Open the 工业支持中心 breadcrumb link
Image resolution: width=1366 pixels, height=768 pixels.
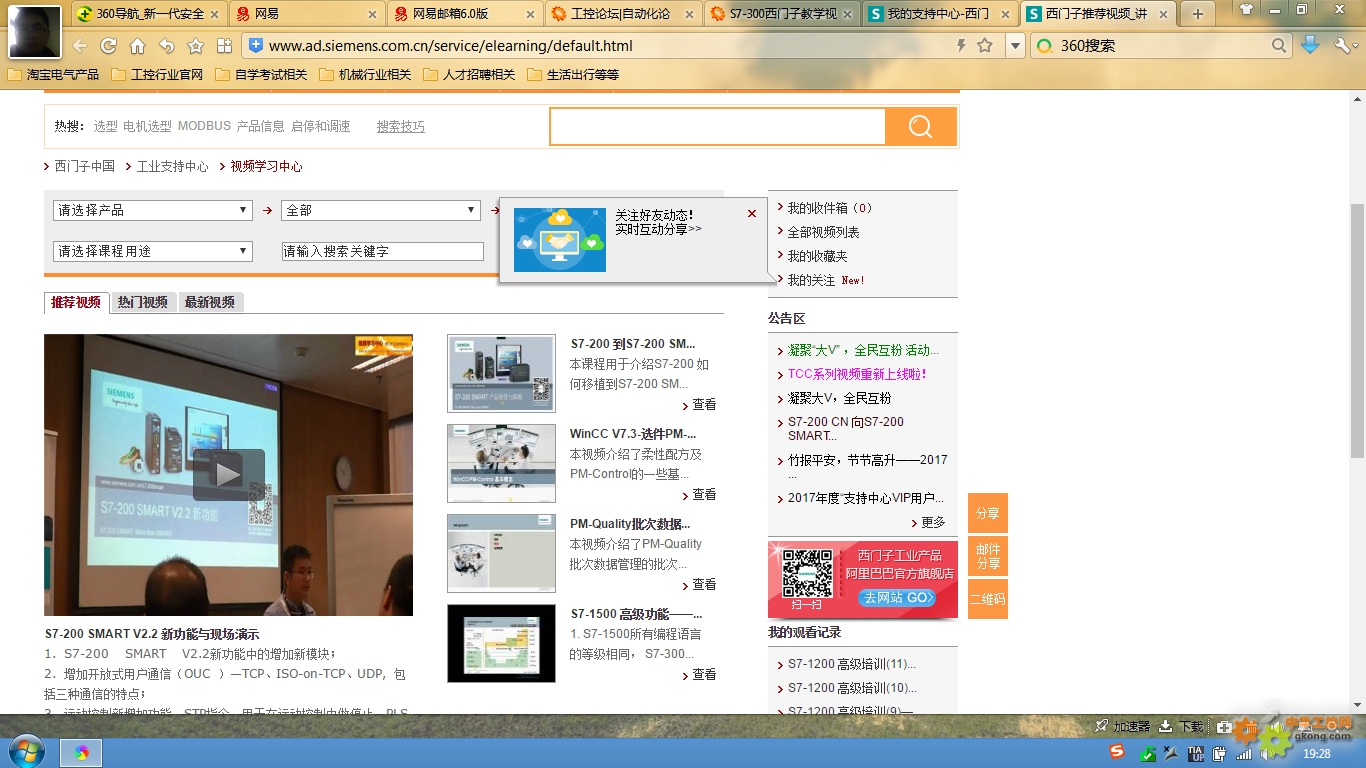pyautogui.click(x=172, y=166)
